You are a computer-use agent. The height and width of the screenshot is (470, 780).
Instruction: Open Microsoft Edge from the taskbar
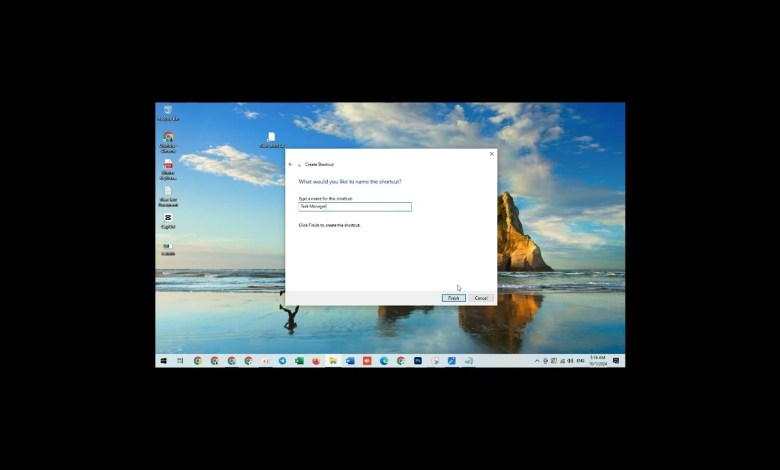pos(384,361)
